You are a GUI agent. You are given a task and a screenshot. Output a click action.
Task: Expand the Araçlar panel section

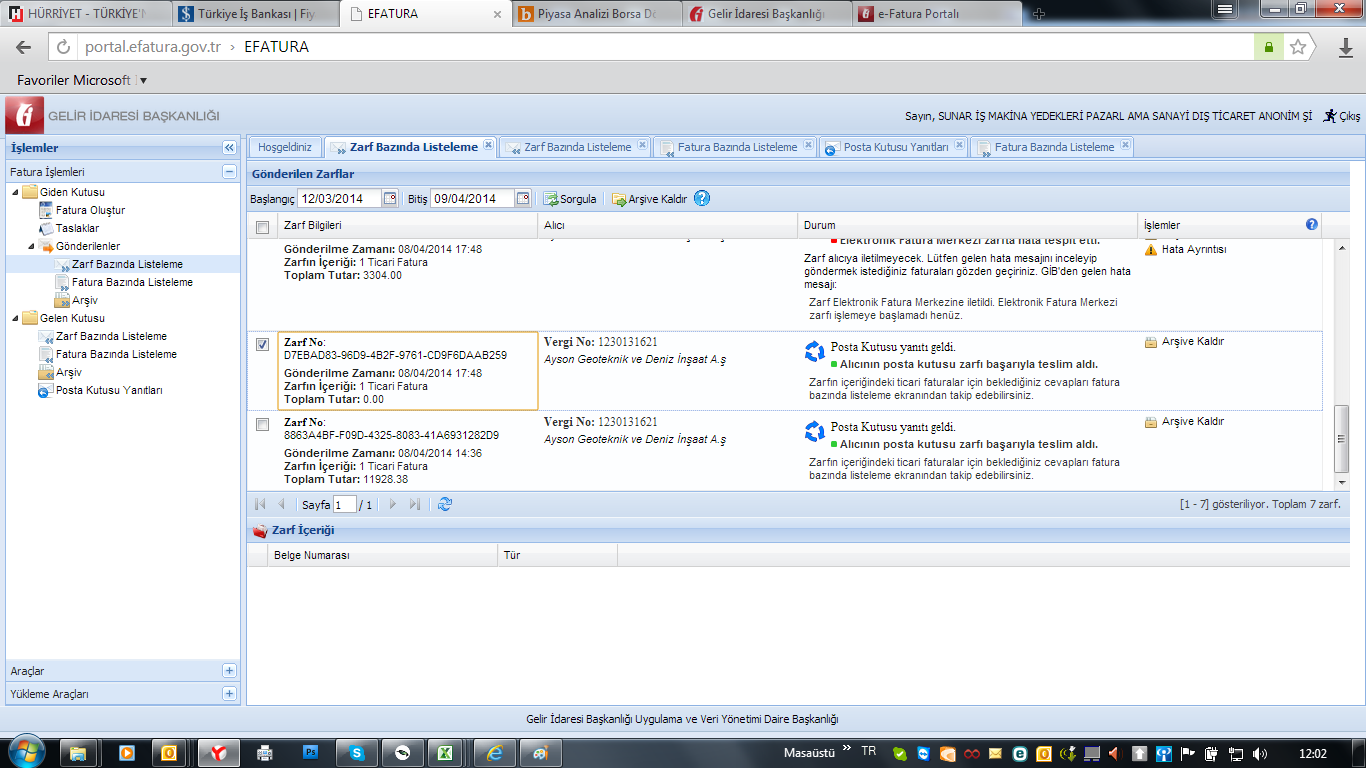229,671
